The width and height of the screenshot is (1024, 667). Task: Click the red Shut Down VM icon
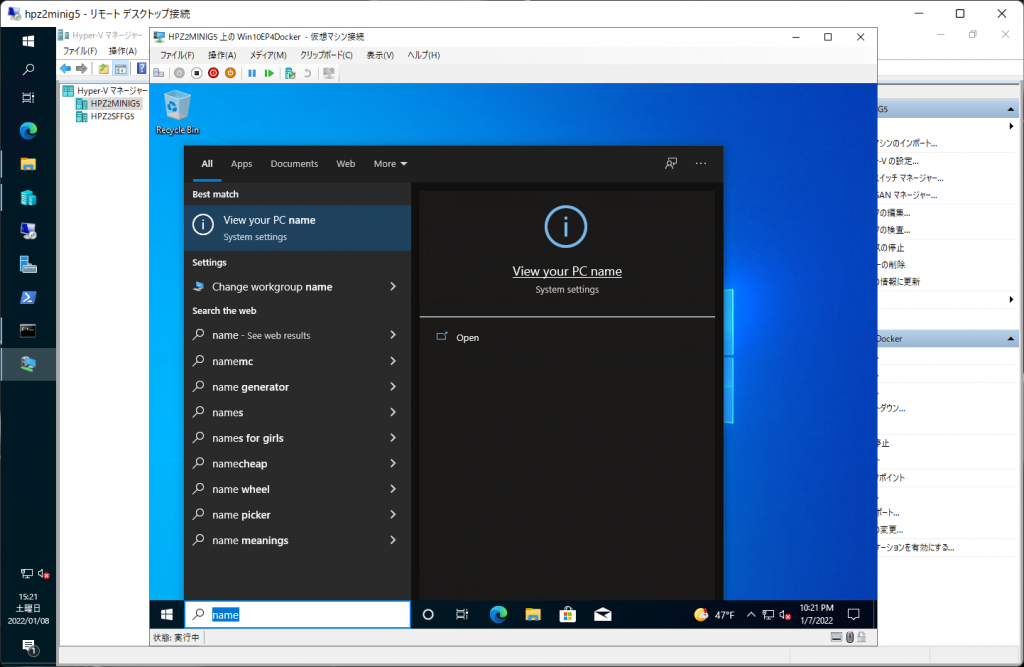(x=213, y=73)
